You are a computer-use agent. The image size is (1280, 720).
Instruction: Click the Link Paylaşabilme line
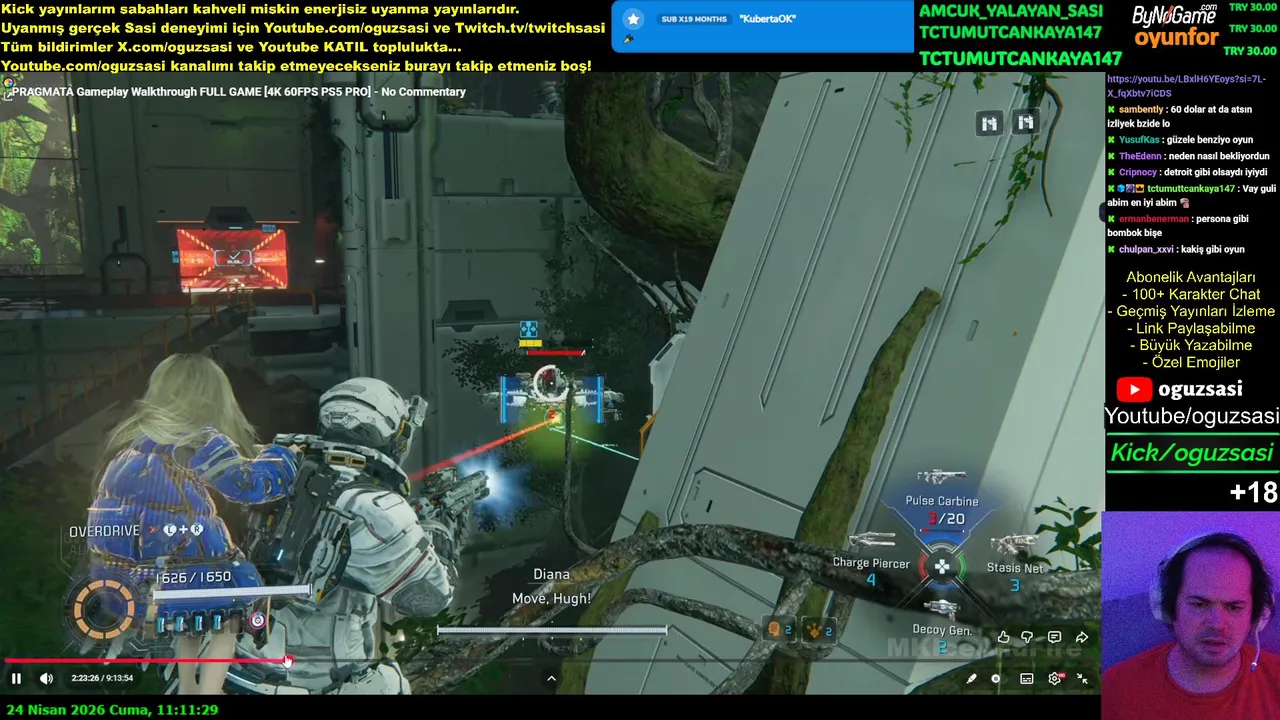[x=1190, y=328]
